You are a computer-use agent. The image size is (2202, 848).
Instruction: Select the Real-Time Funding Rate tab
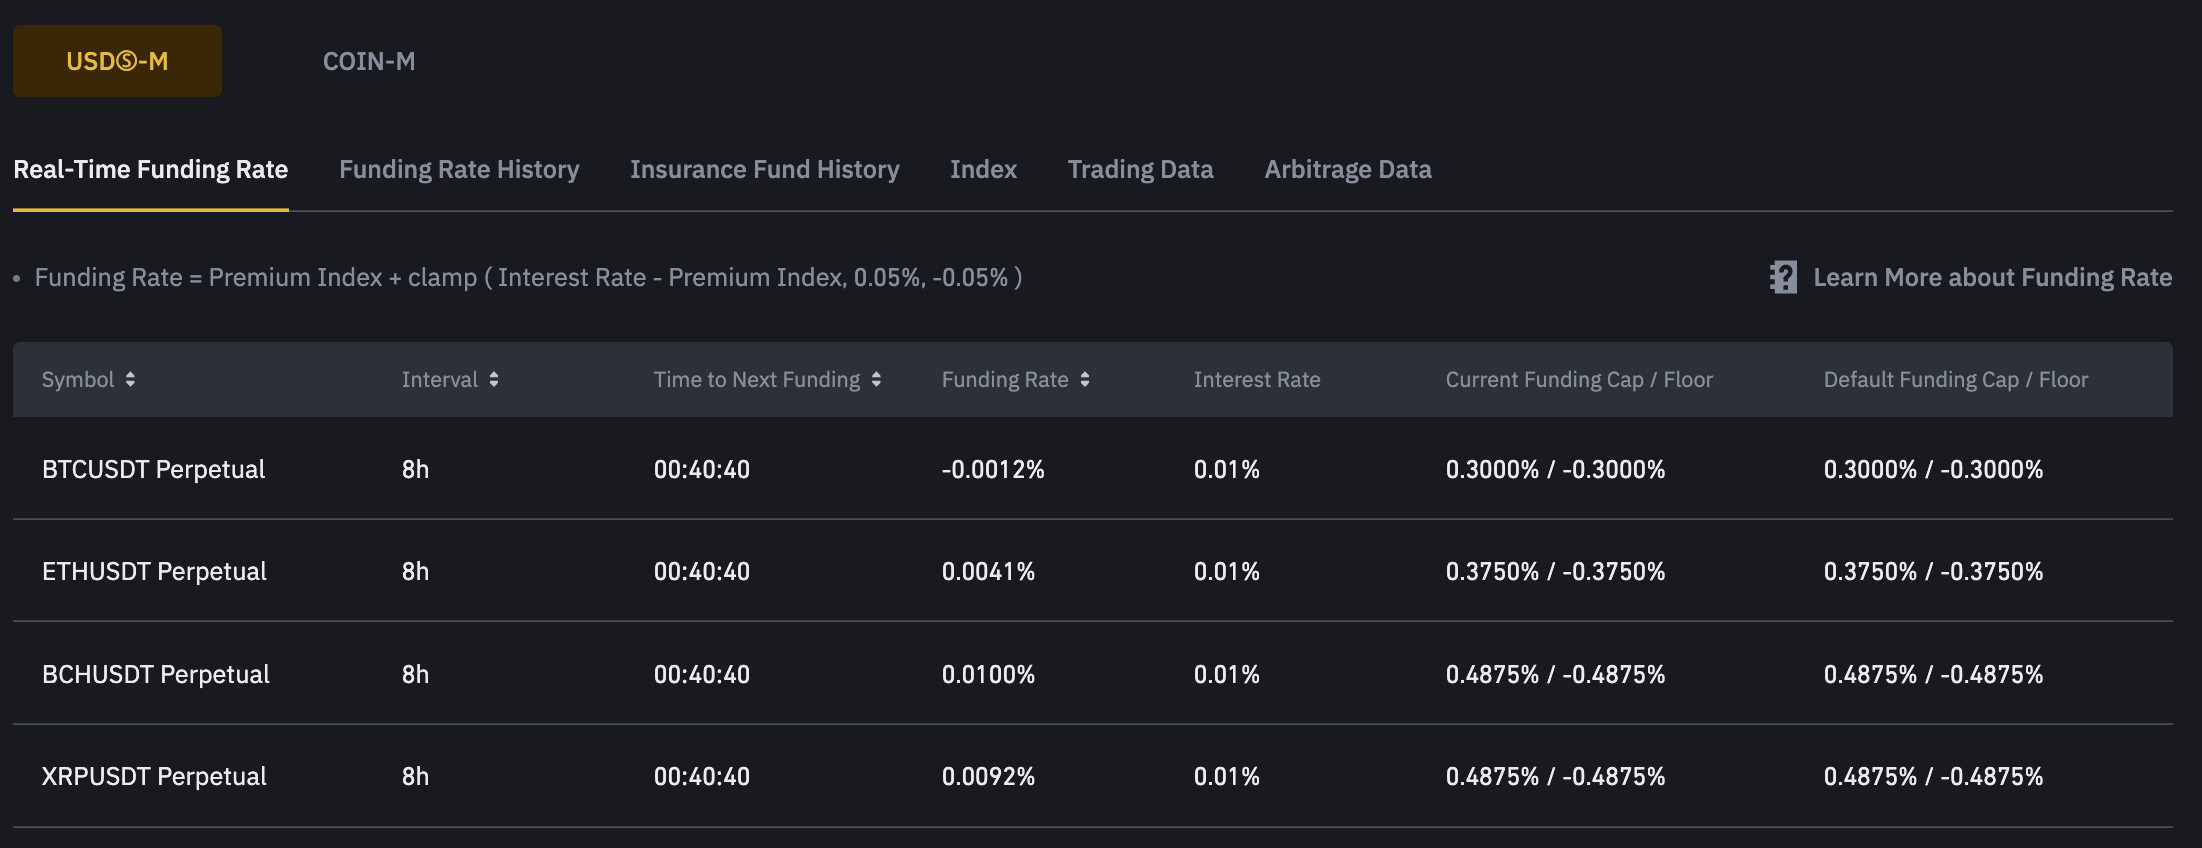click(x=150, y=169)
